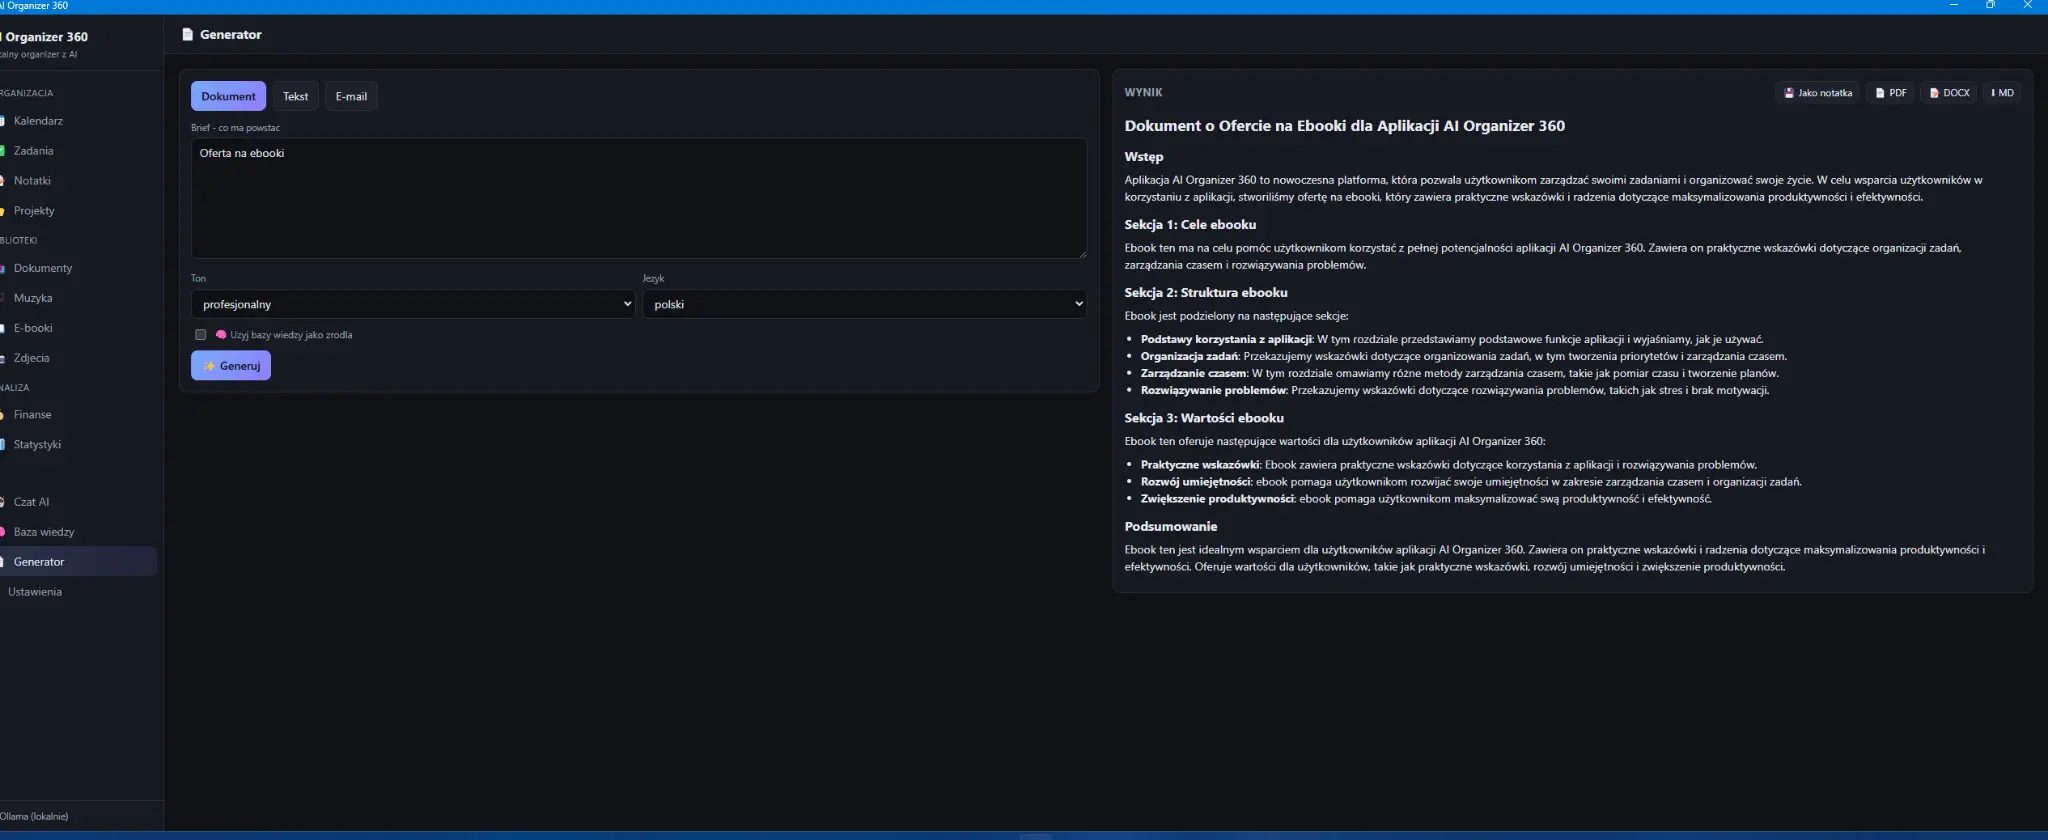This screenshot has height=840, width=2048.
Task: Switch to the Dokument tab
Action: (x=228, y=96)
